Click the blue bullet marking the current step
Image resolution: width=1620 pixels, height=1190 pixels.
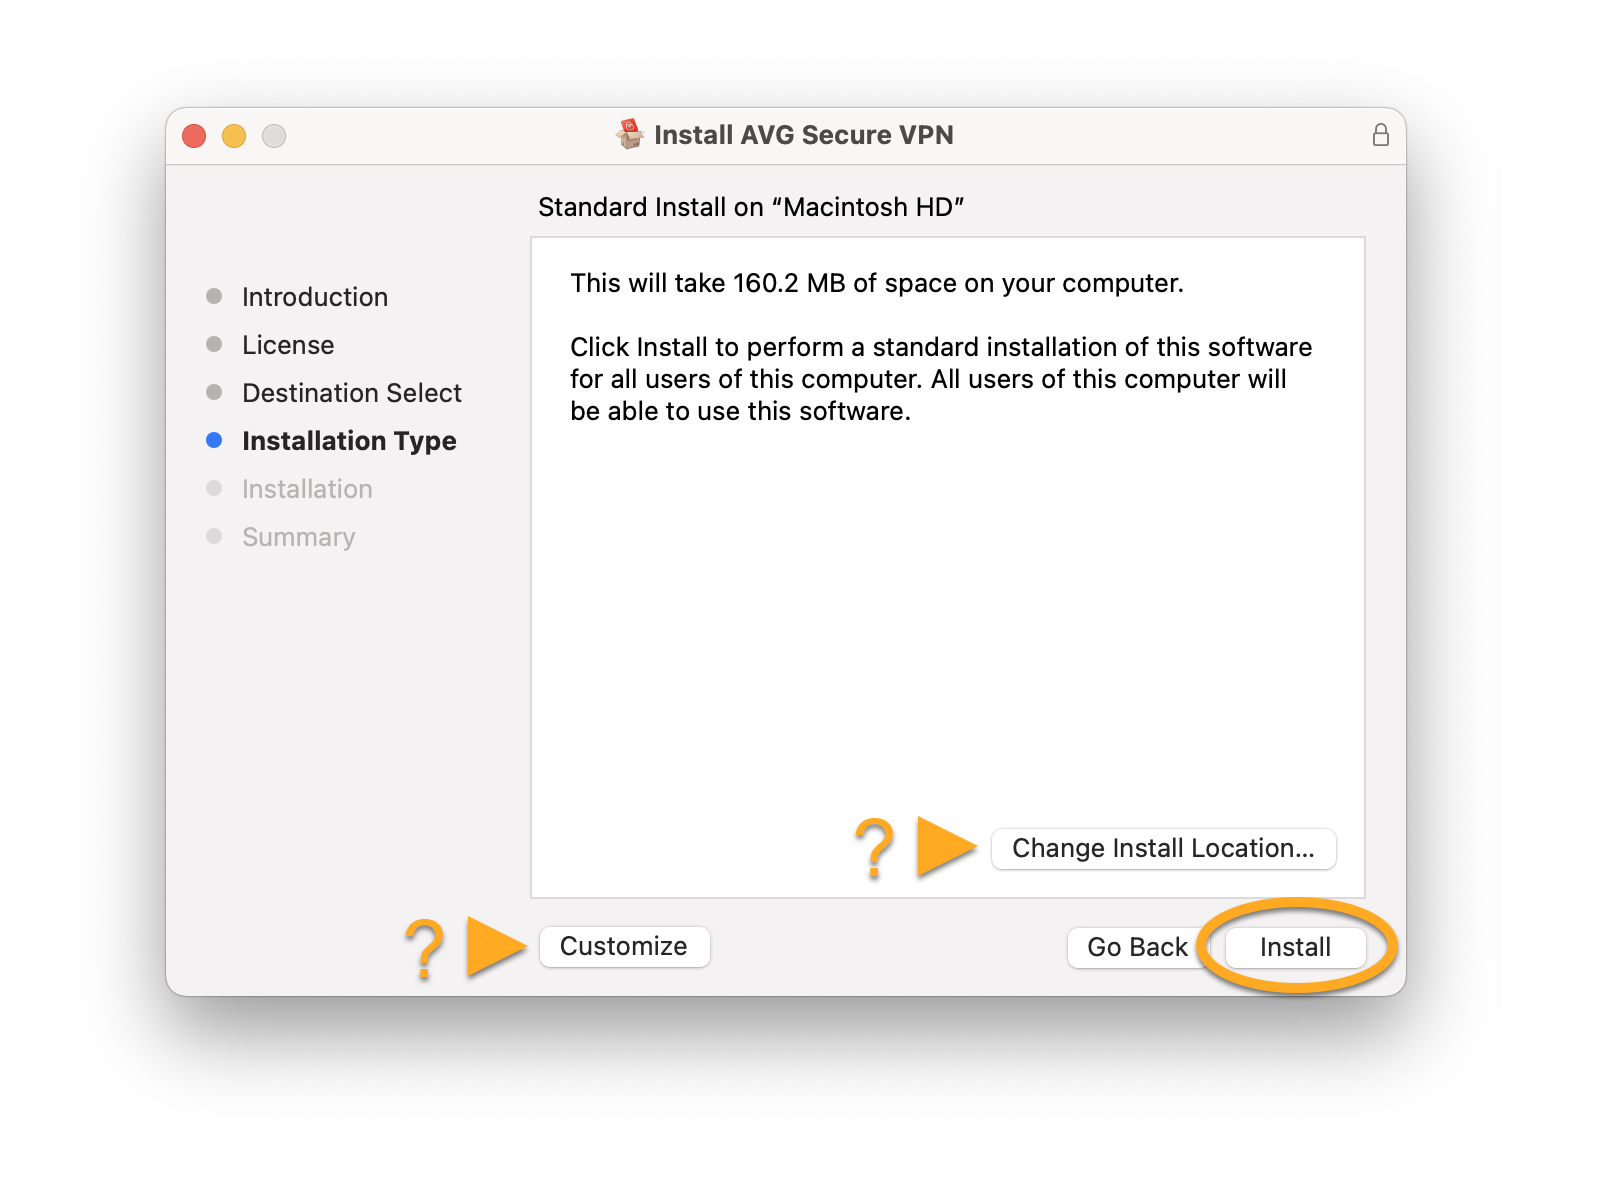pos(214,440)
